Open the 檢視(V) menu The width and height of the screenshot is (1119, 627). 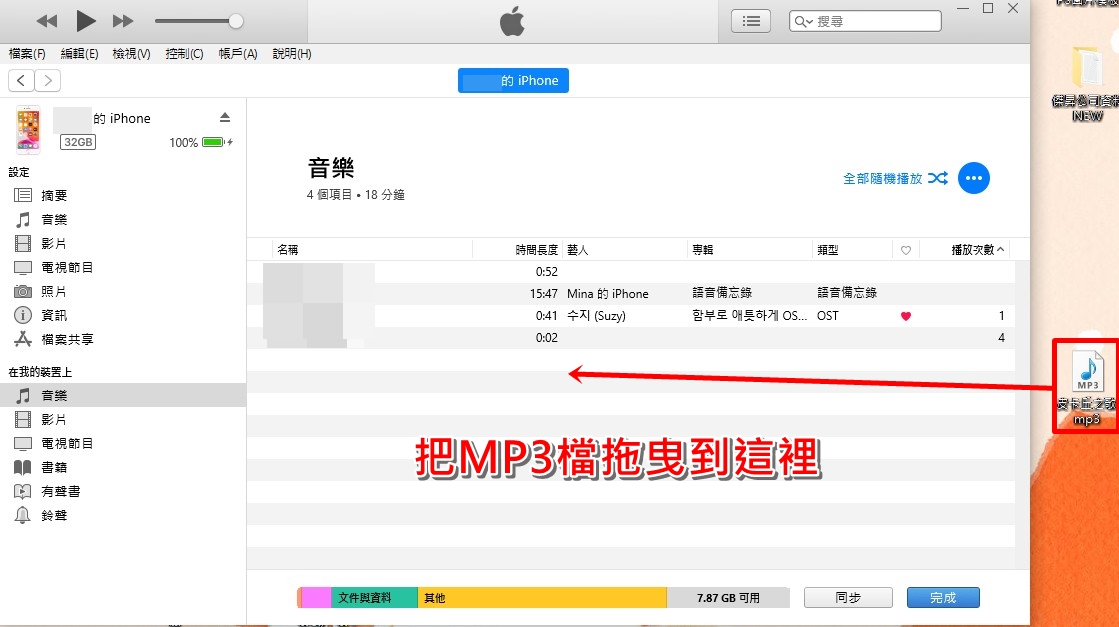pyautogui.click(x=131, y=53)
